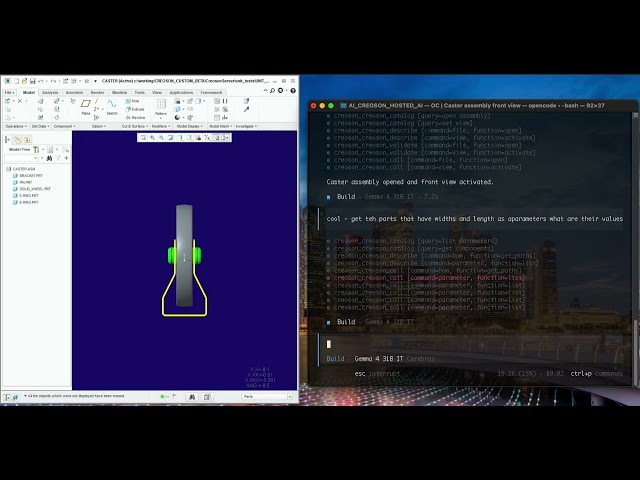Expand the Get Data group dropdown
Image resolution: width=640 pixels, height=480 pixels.
[x=40, y=127]
